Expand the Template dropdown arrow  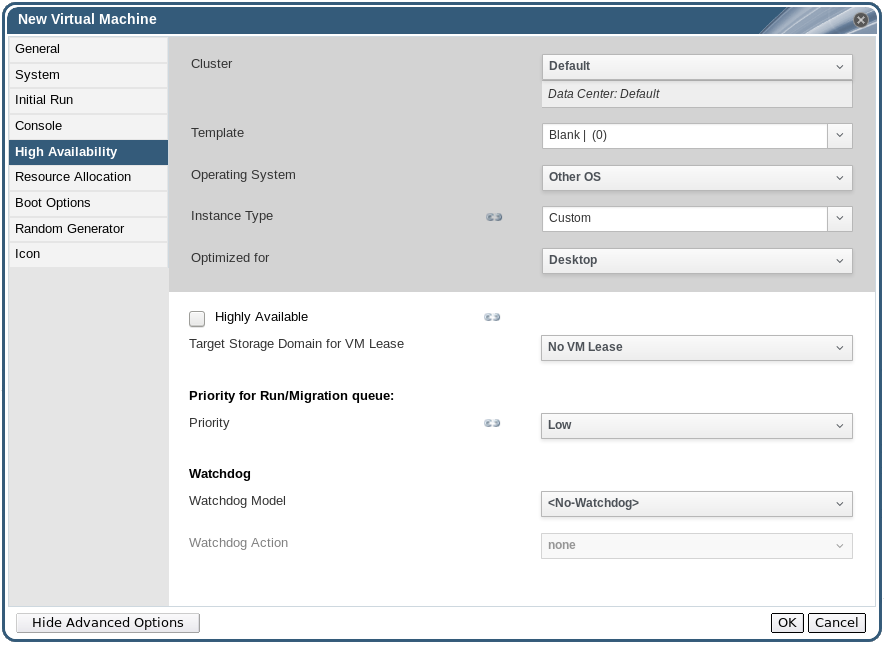(x=840, y=135)
